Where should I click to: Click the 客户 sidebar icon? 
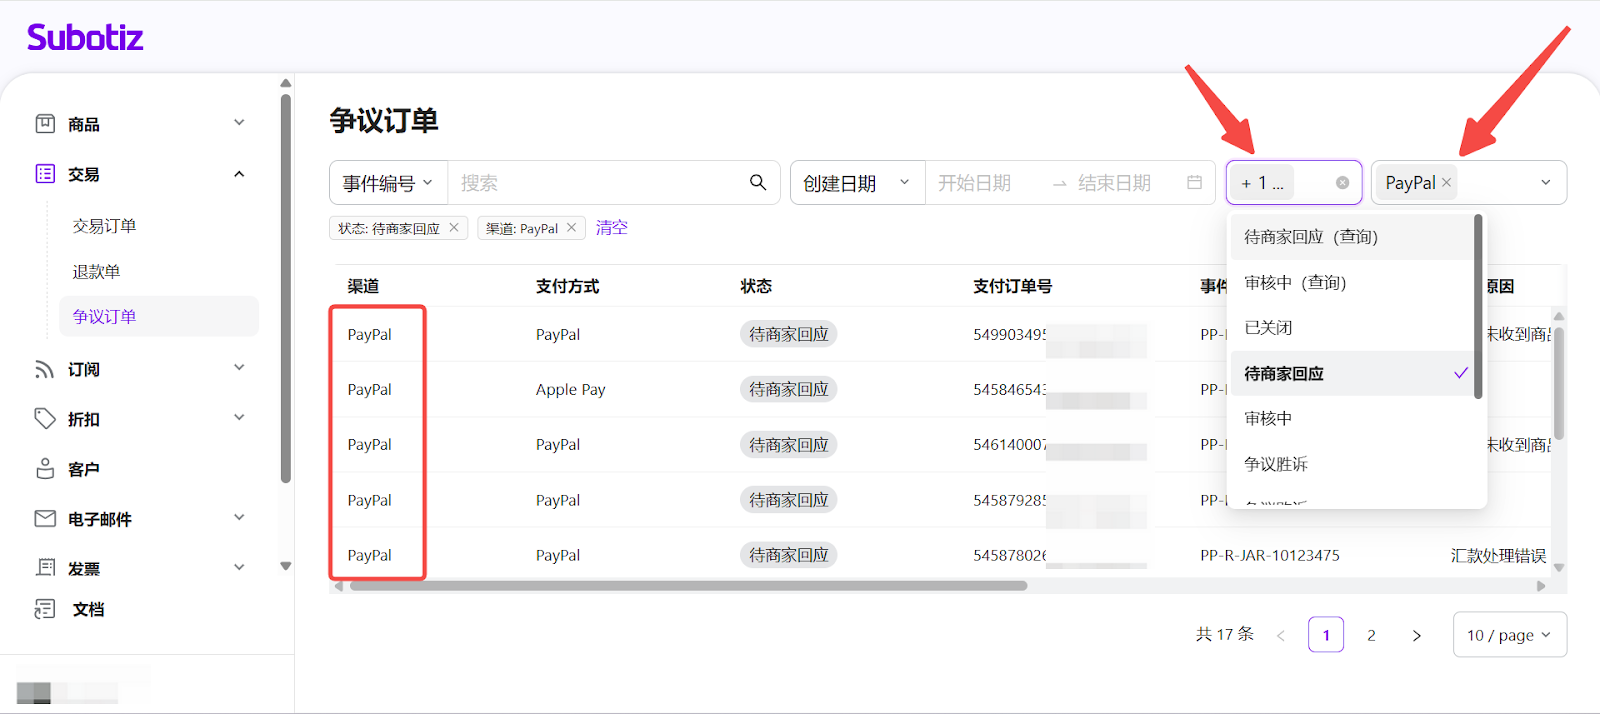click(x=45, y=469)
